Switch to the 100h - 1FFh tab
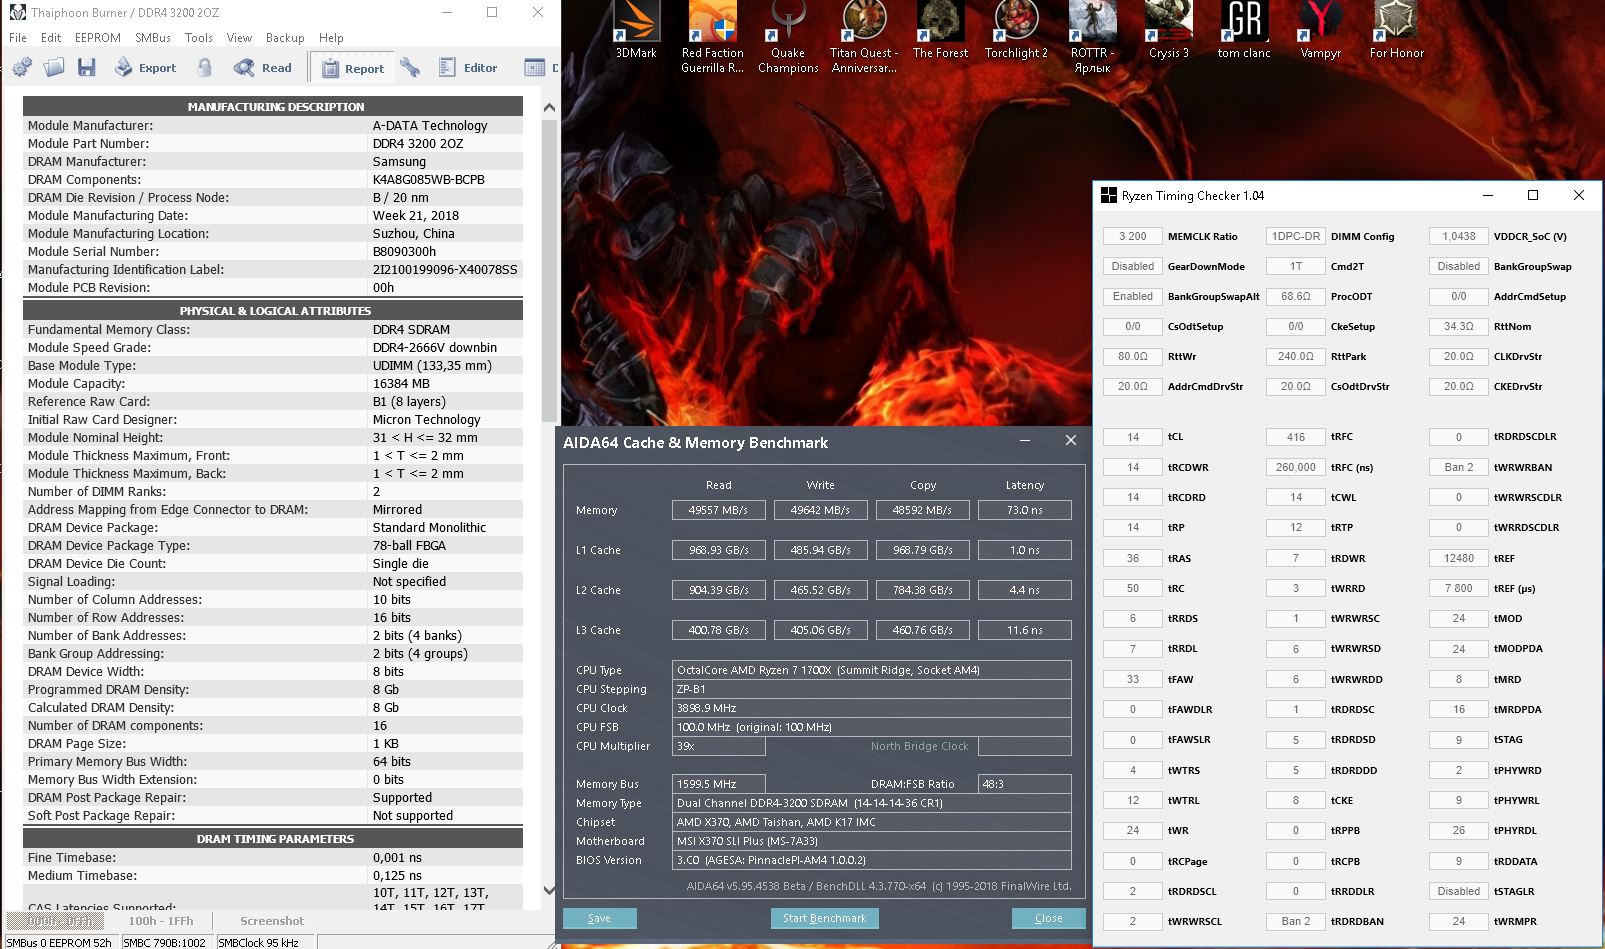The height and width of the screenshot is (949, 1605). 161,921
